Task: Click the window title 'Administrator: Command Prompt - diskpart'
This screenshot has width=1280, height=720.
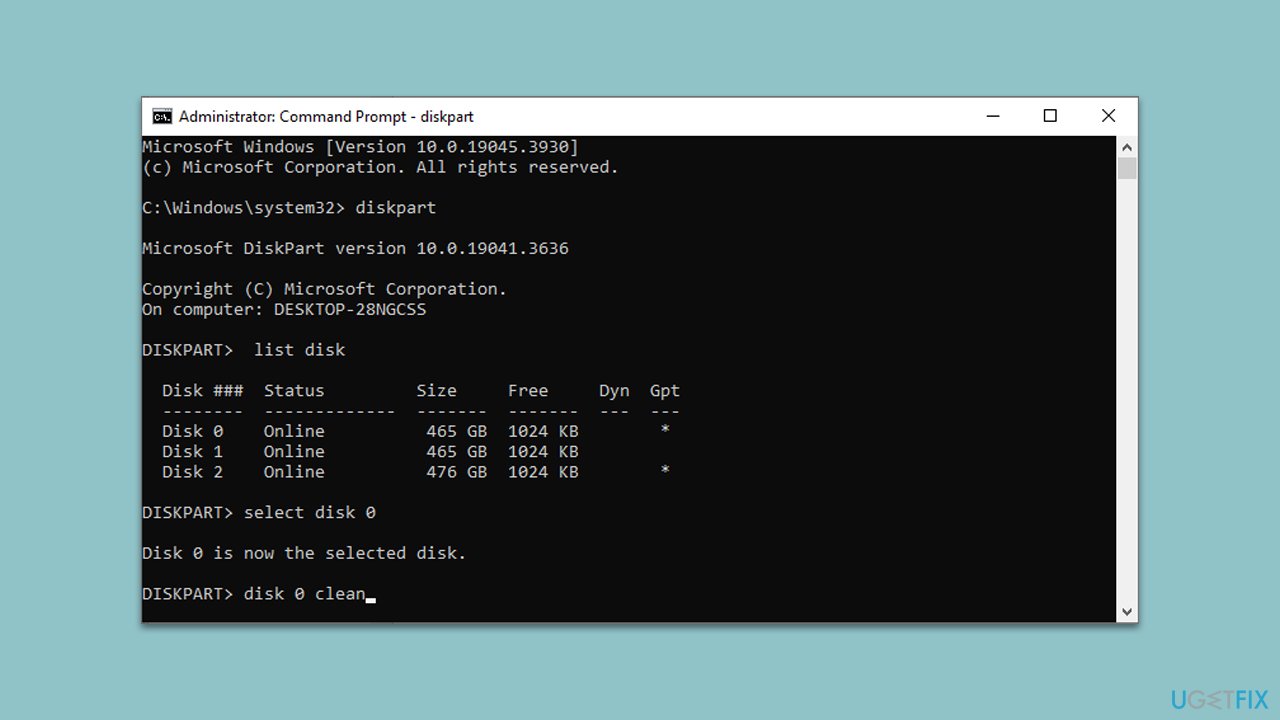Action: 326,116
